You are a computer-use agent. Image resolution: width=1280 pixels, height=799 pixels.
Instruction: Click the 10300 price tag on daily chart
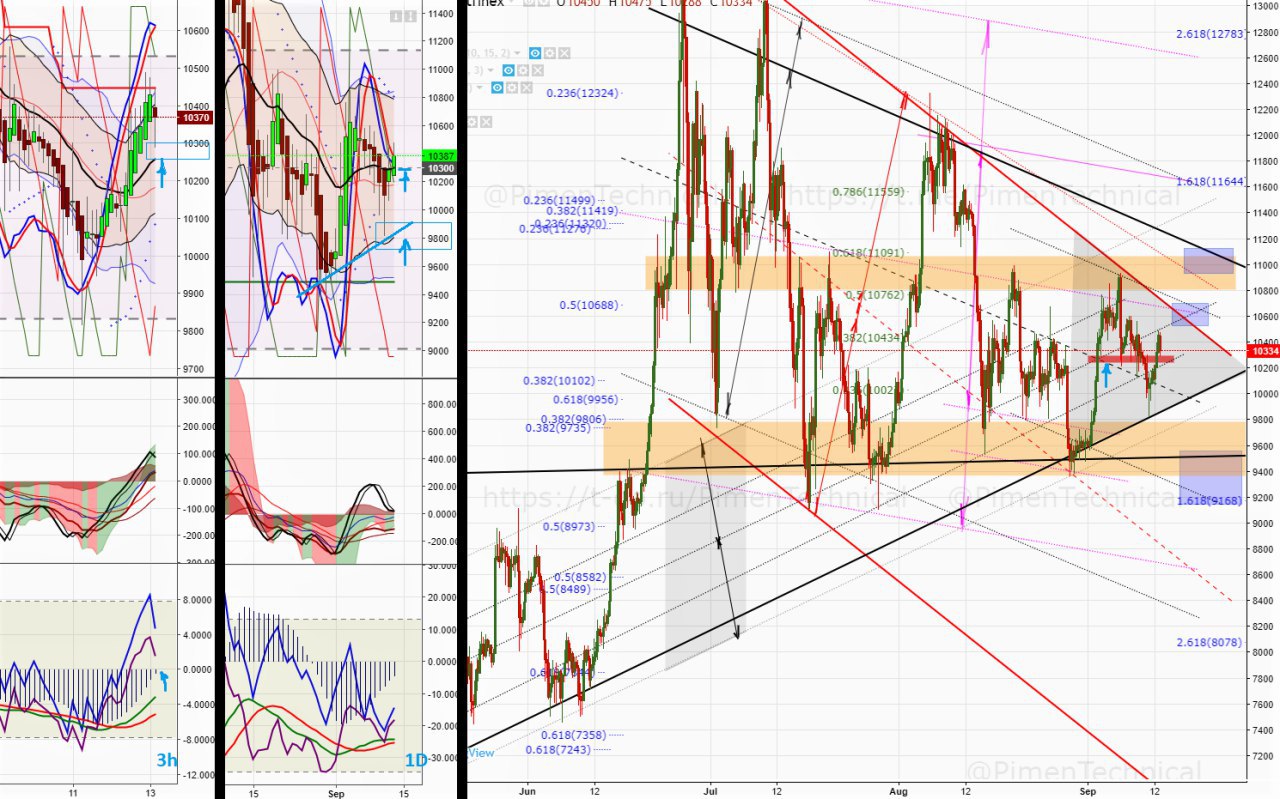[x=441, y=169]
